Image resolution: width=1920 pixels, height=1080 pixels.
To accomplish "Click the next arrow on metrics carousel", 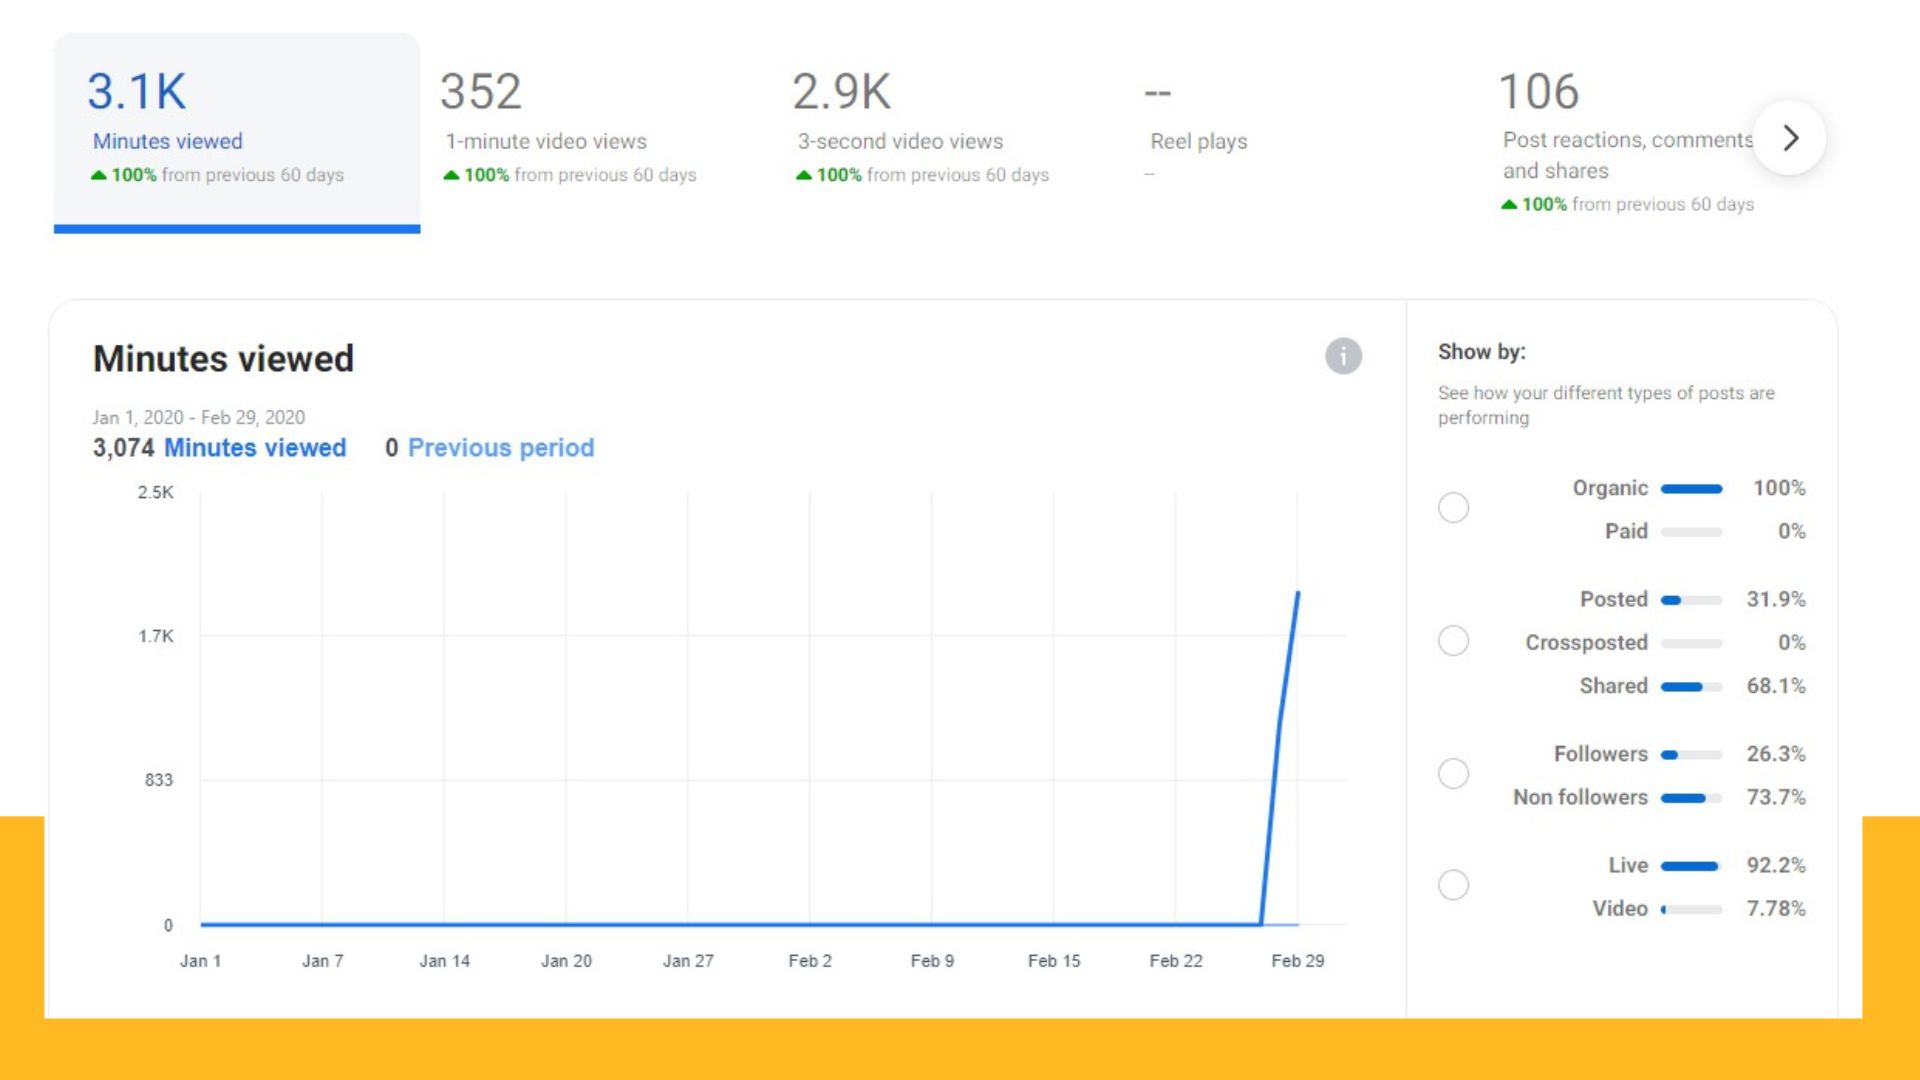I will tap(1790, 138).
